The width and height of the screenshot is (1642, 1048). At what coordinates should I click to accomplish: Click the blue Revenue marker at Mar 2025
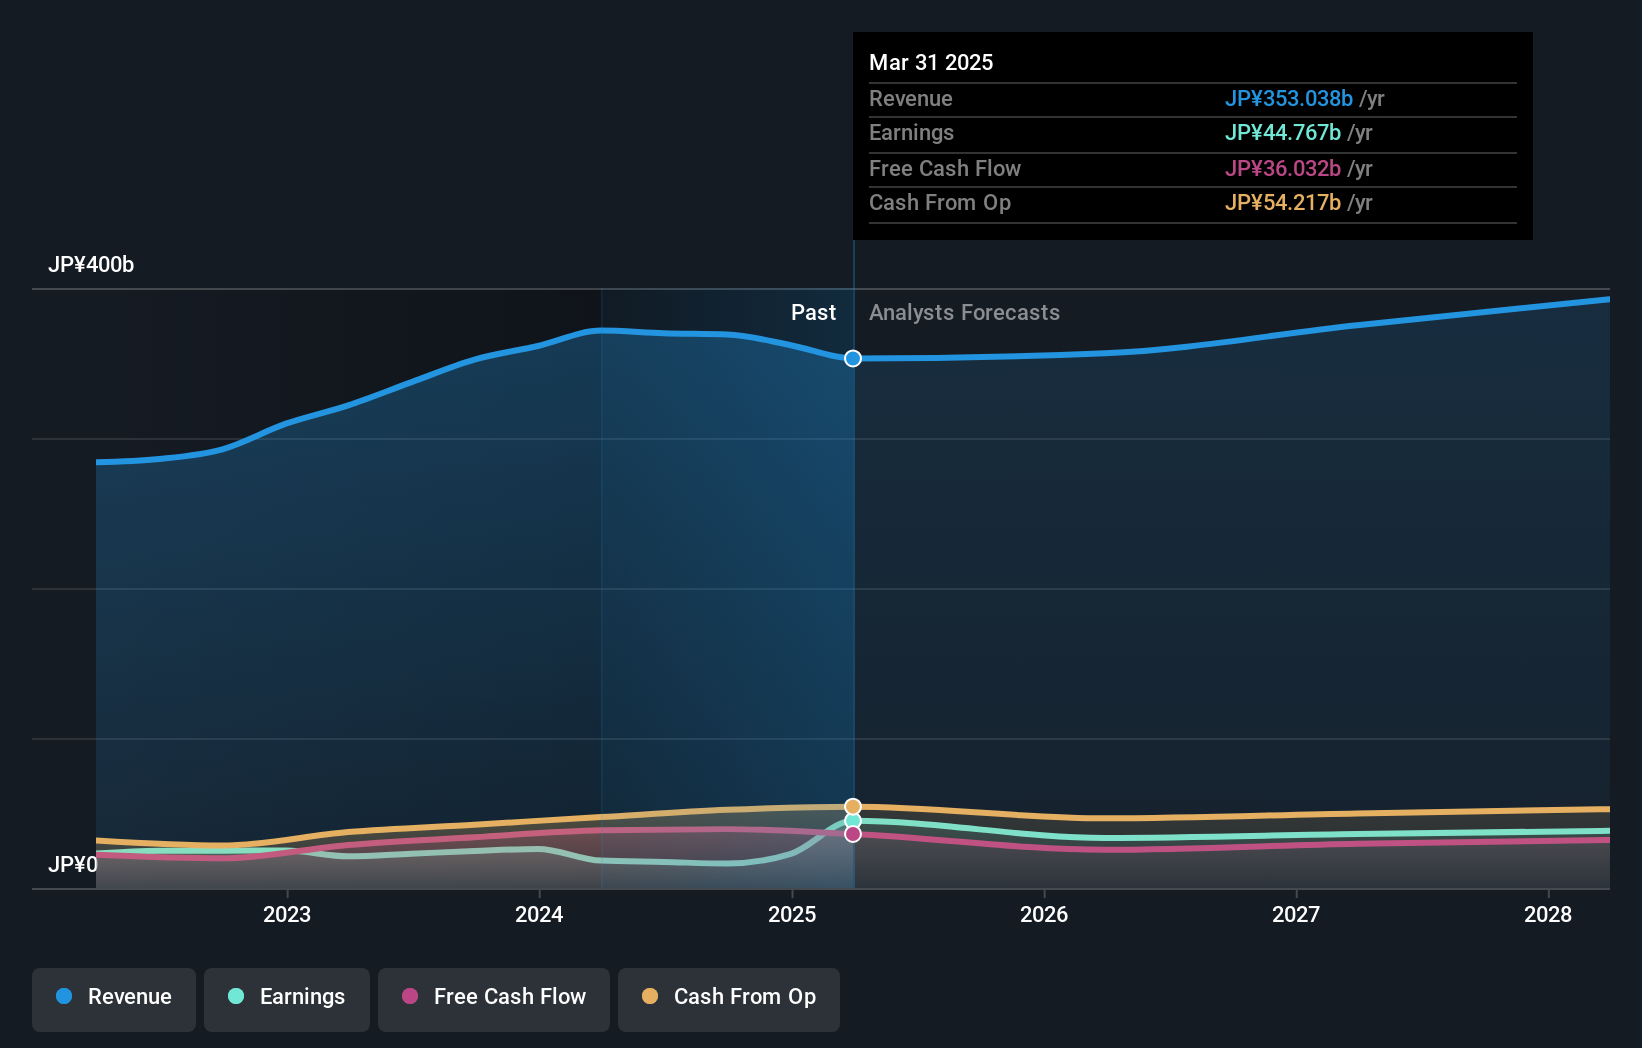click(x=853, y=358)
